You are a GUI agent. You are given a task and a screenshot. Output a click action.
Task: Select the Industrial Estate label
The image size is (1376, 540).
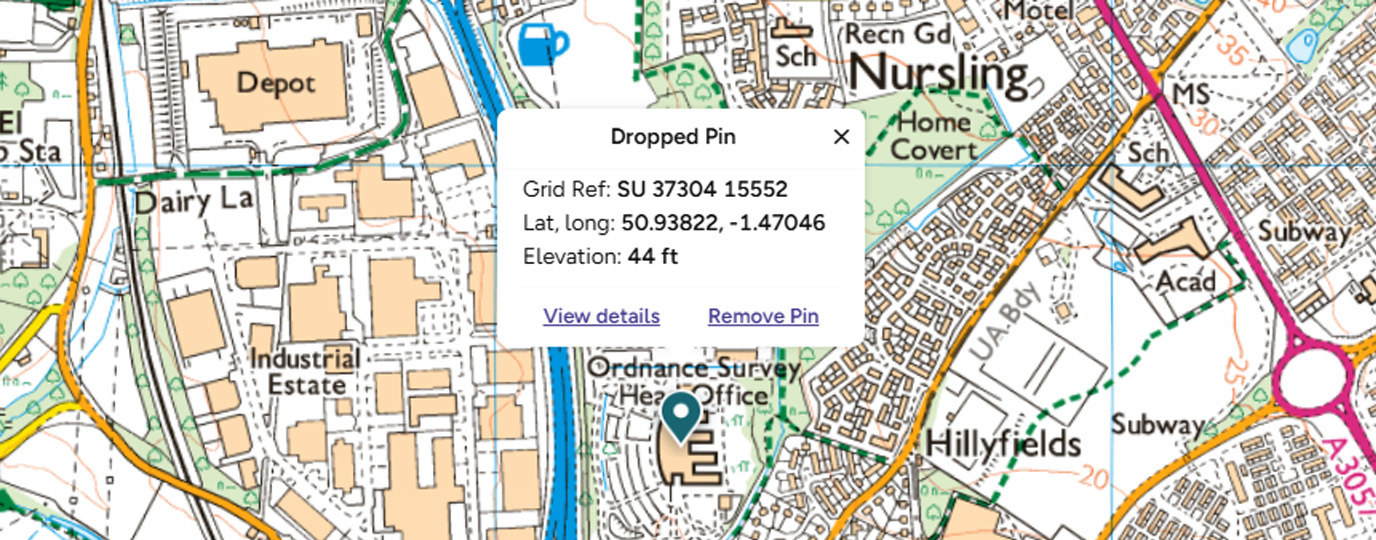[x=305, y=371]
